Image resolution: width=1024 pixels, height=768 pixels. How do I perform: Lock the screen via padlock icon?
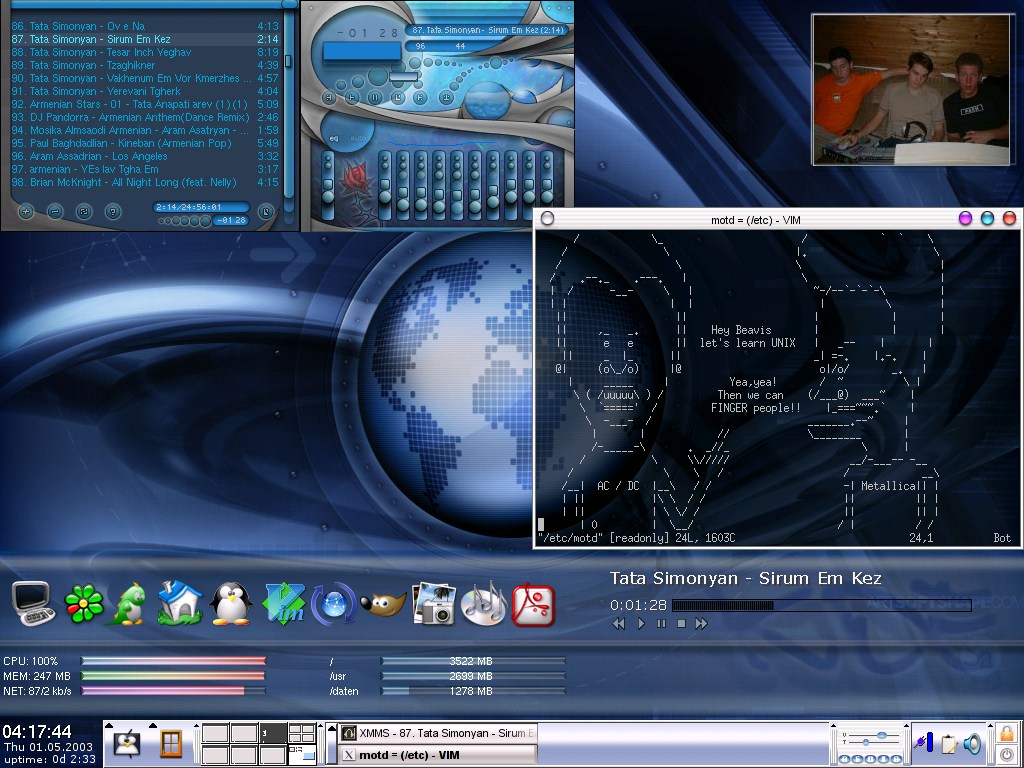click(1006, 733)
